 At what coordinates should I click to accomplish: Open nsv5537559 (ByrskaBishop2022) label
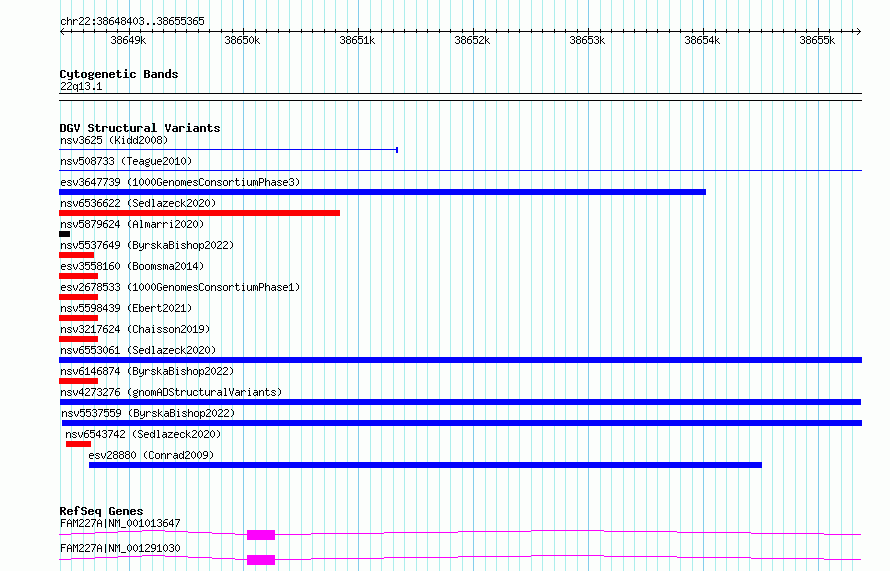148,413
